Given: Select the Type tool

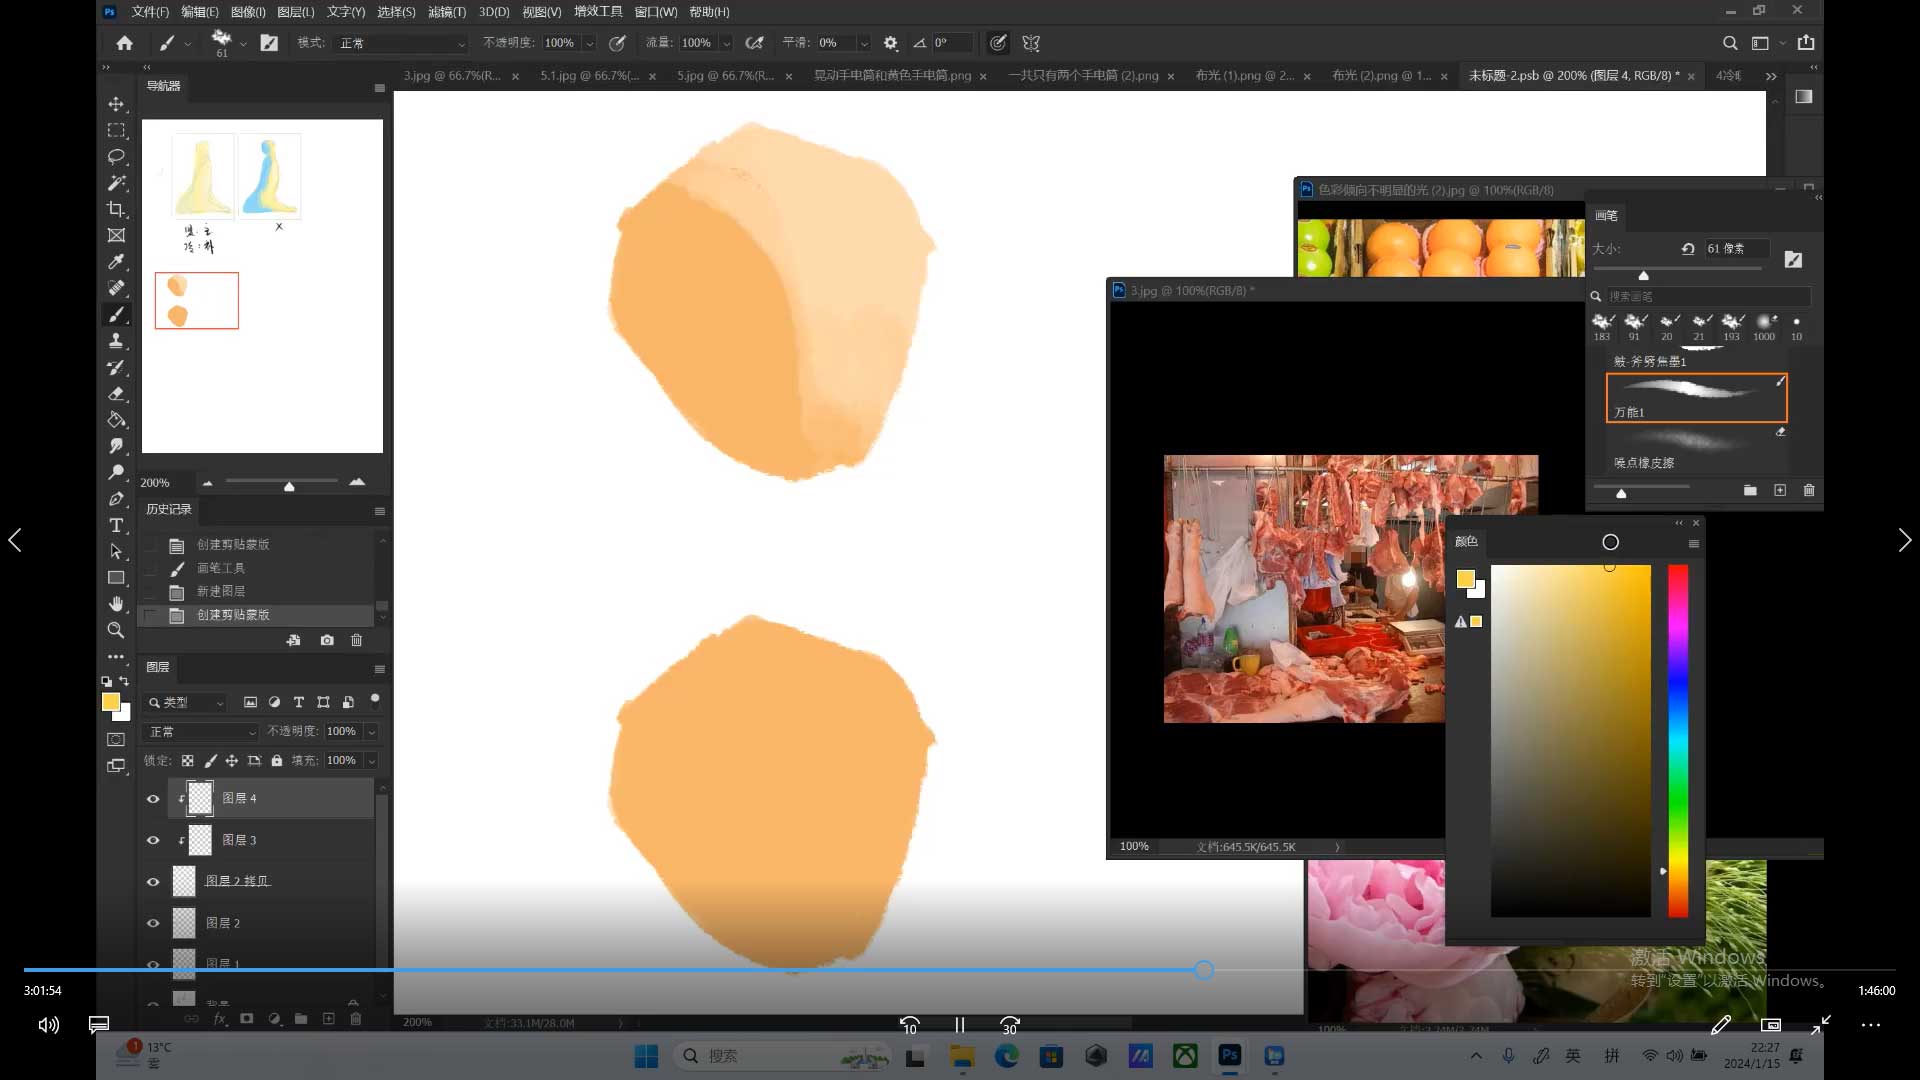Looking at the screenshot, I should pos(116,525).
